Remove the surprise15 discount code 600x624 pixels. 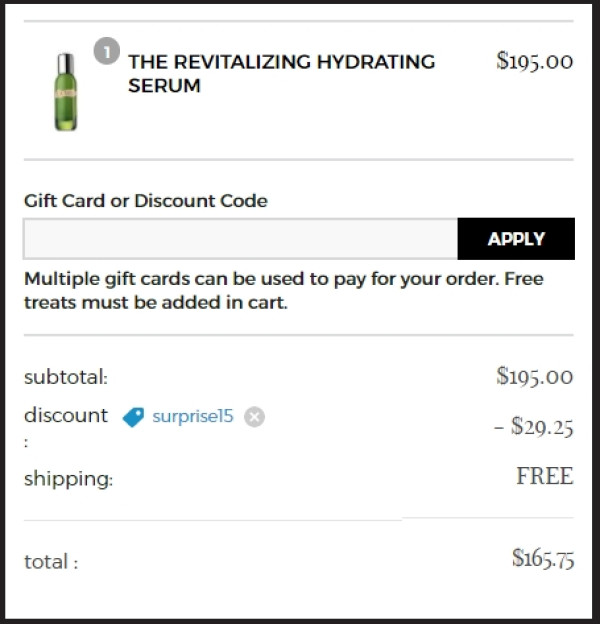tap(254, 417)
